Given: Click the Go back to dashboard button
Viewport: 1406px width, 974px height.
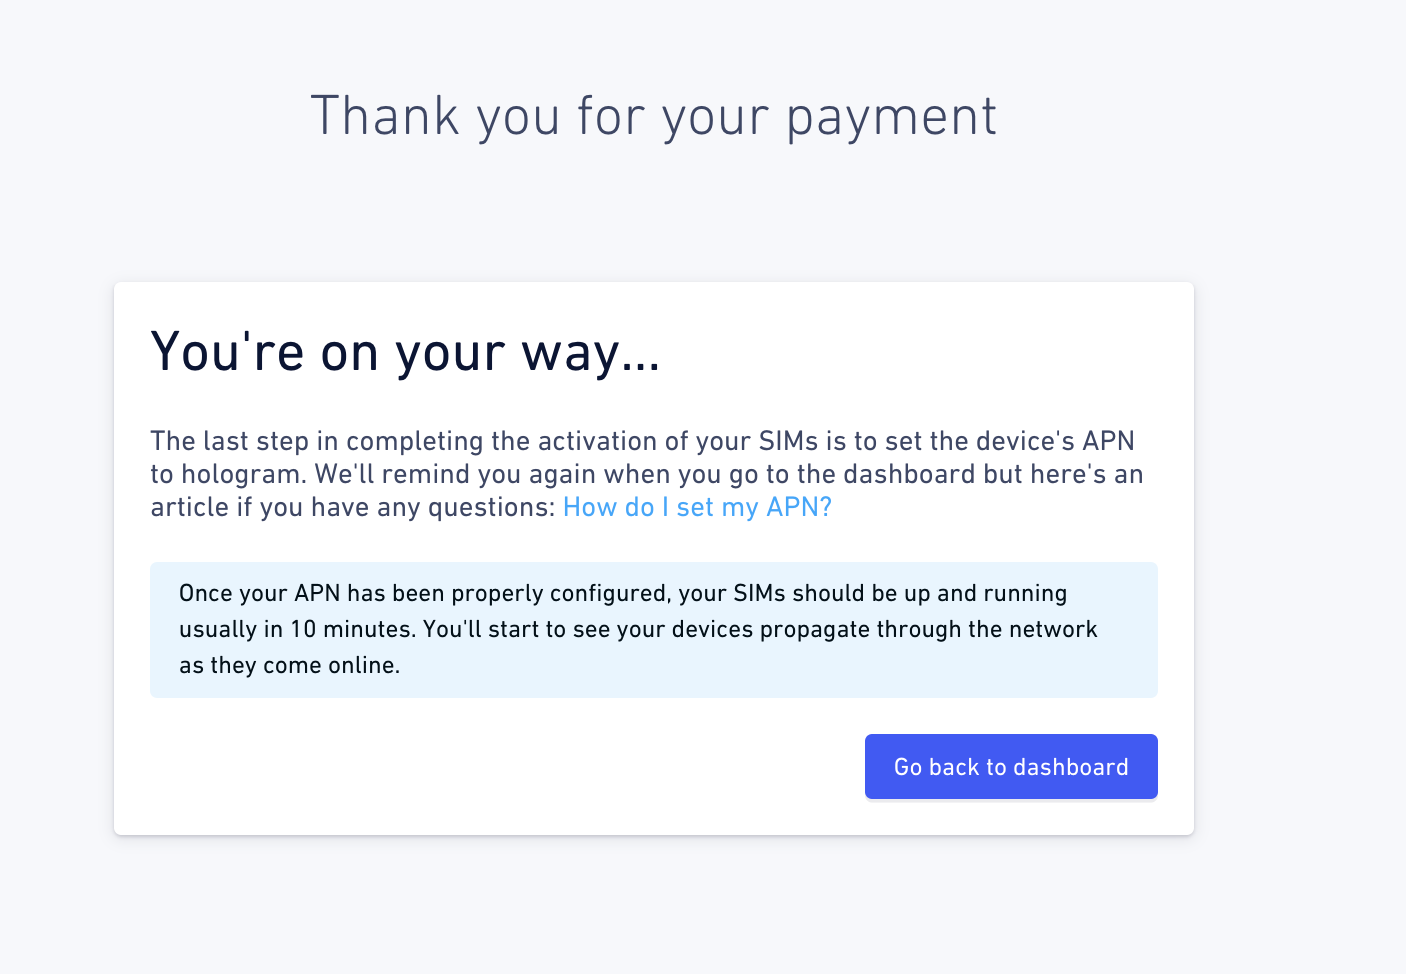Looking at the screenshot, I should (x=1011, y=767).
